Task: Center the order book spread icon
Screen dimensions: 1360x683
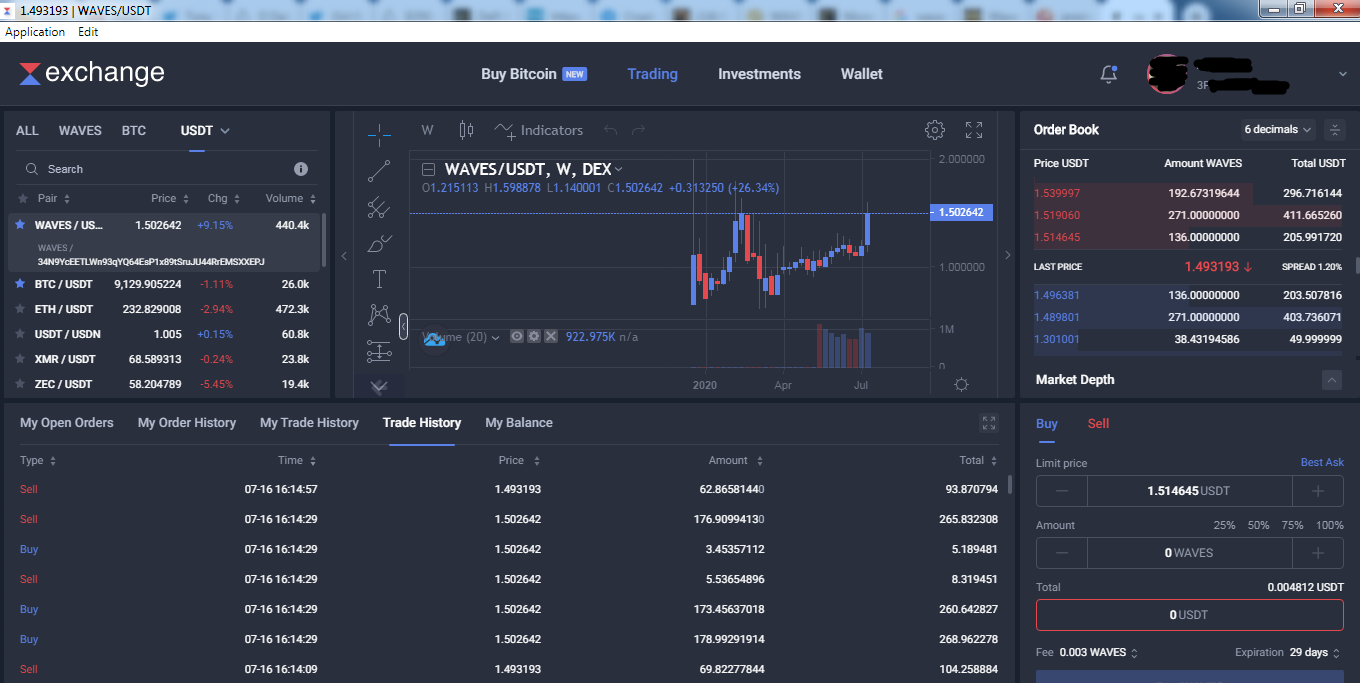Action: 1335,129
